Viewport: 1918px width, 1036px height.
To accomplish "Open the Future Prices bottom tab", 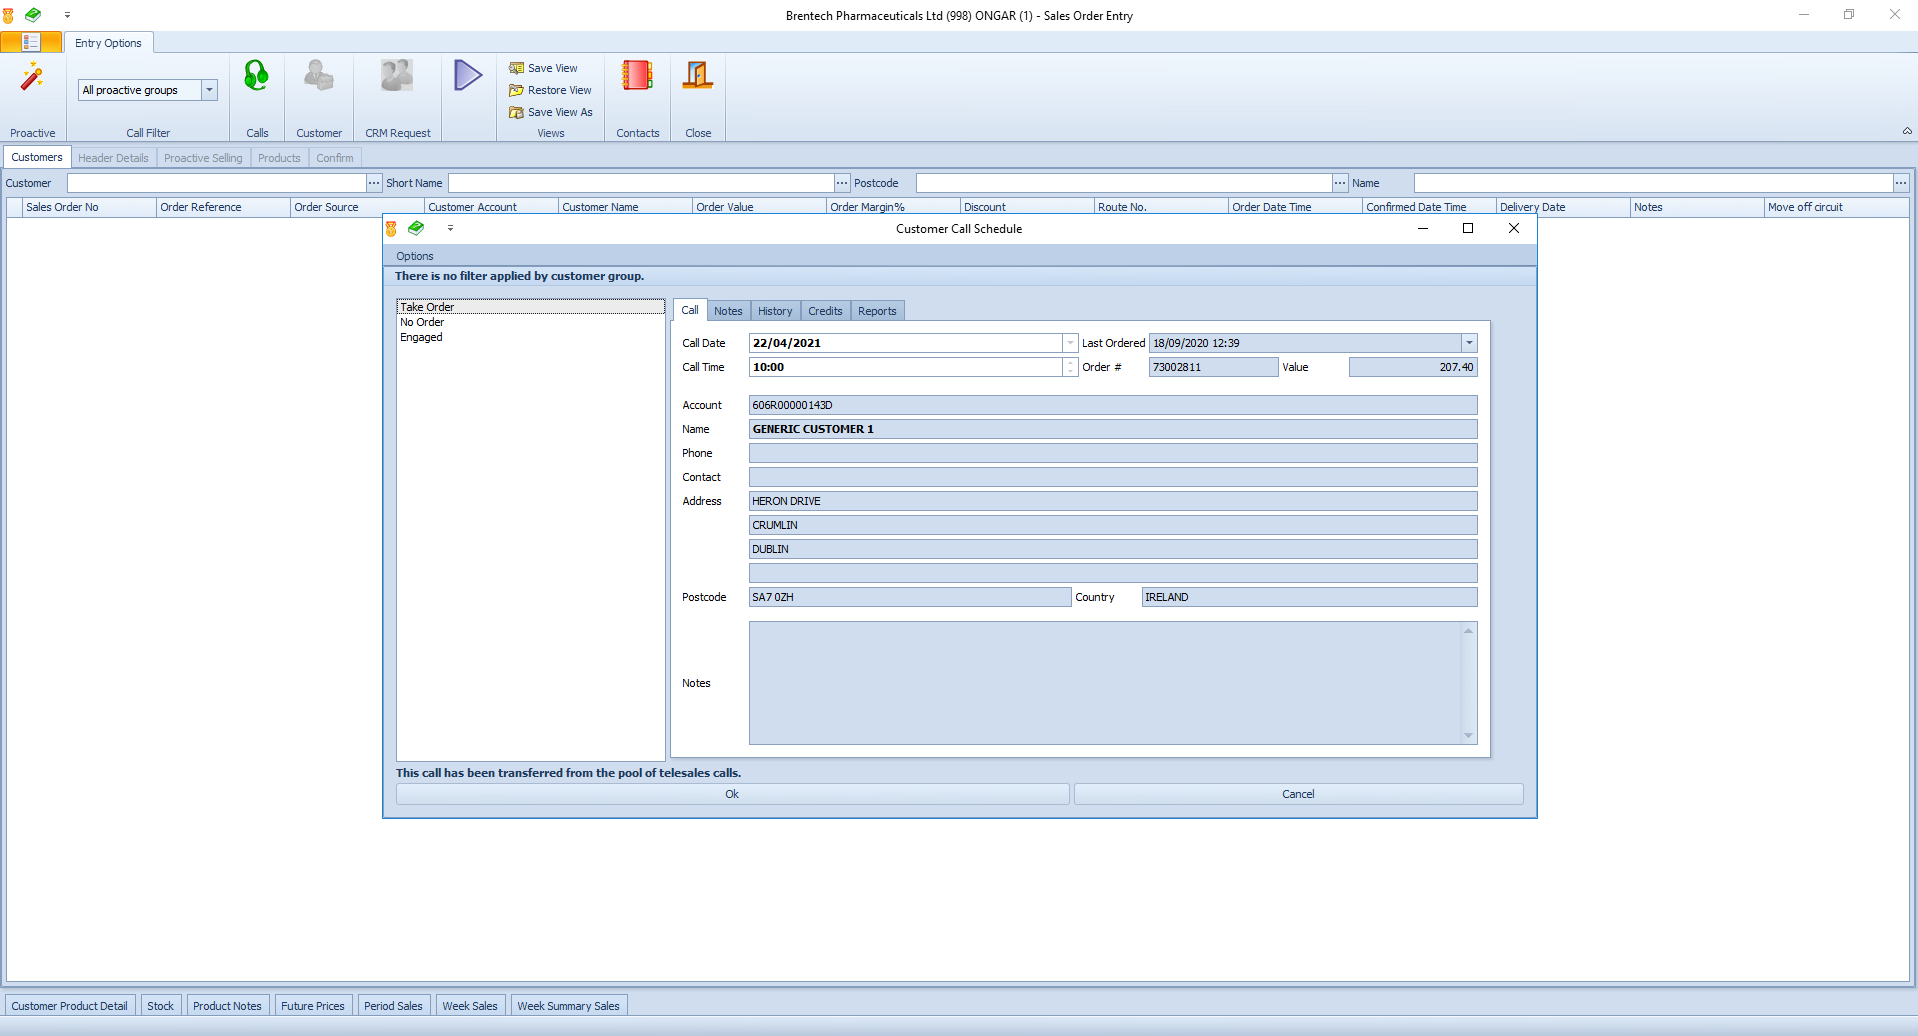I will (312, 1006).
